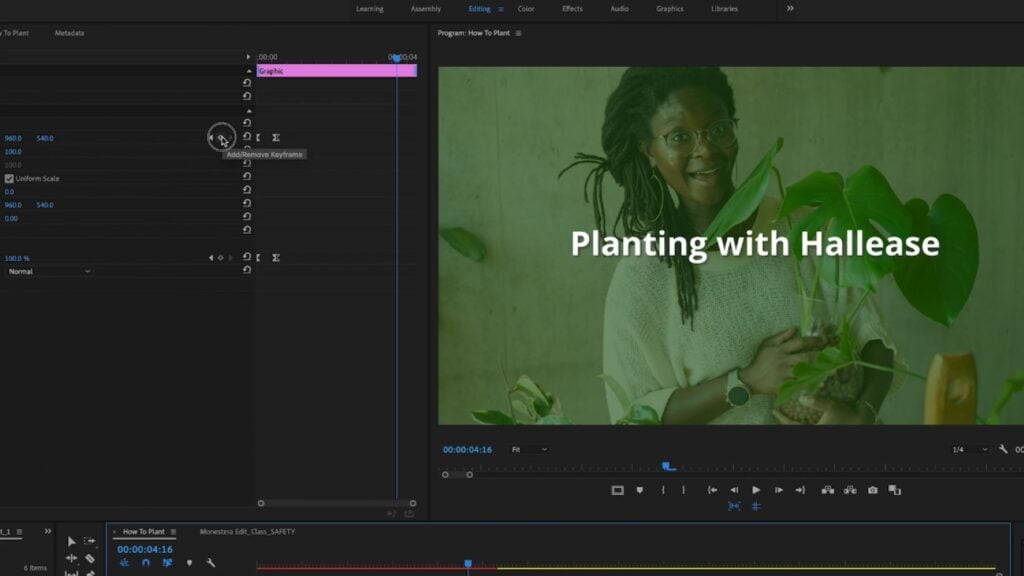Choose the Selection arrow tool
This screenshot has height=576, width=1024.
[71, 542]
